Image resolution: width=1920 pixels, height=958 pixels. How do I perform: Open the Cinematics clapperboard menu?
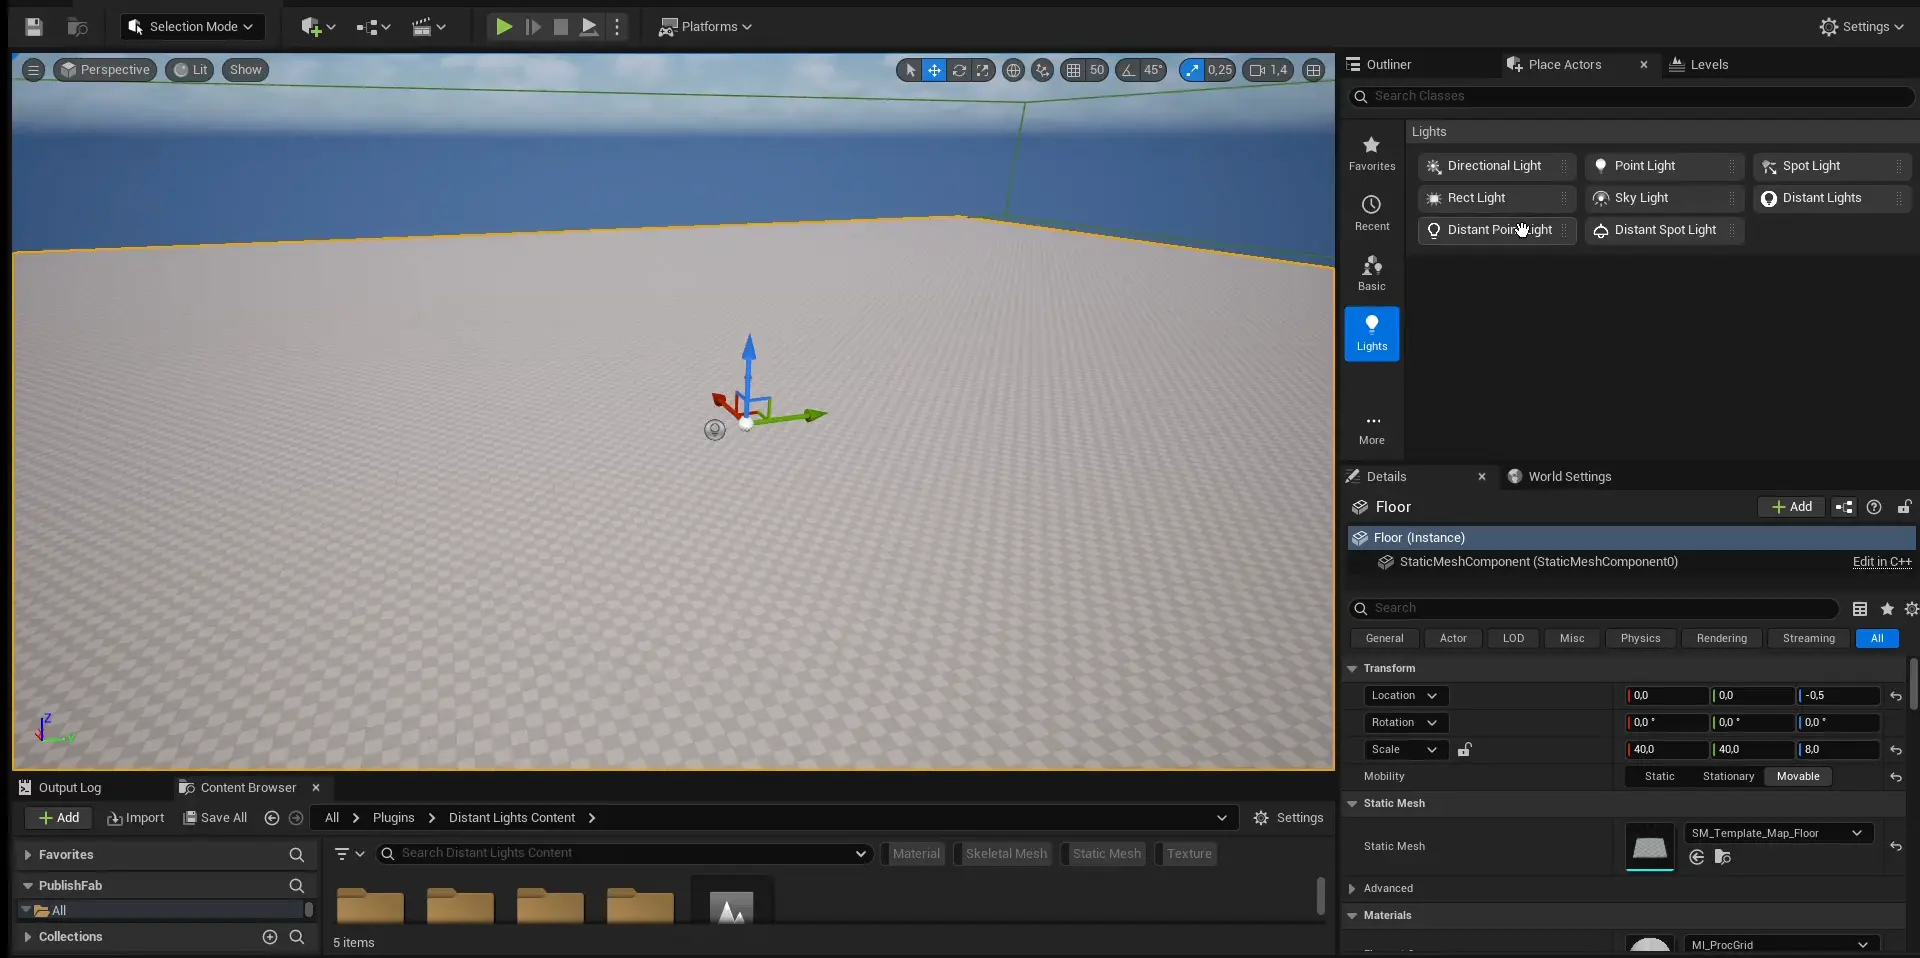[429, 27]
